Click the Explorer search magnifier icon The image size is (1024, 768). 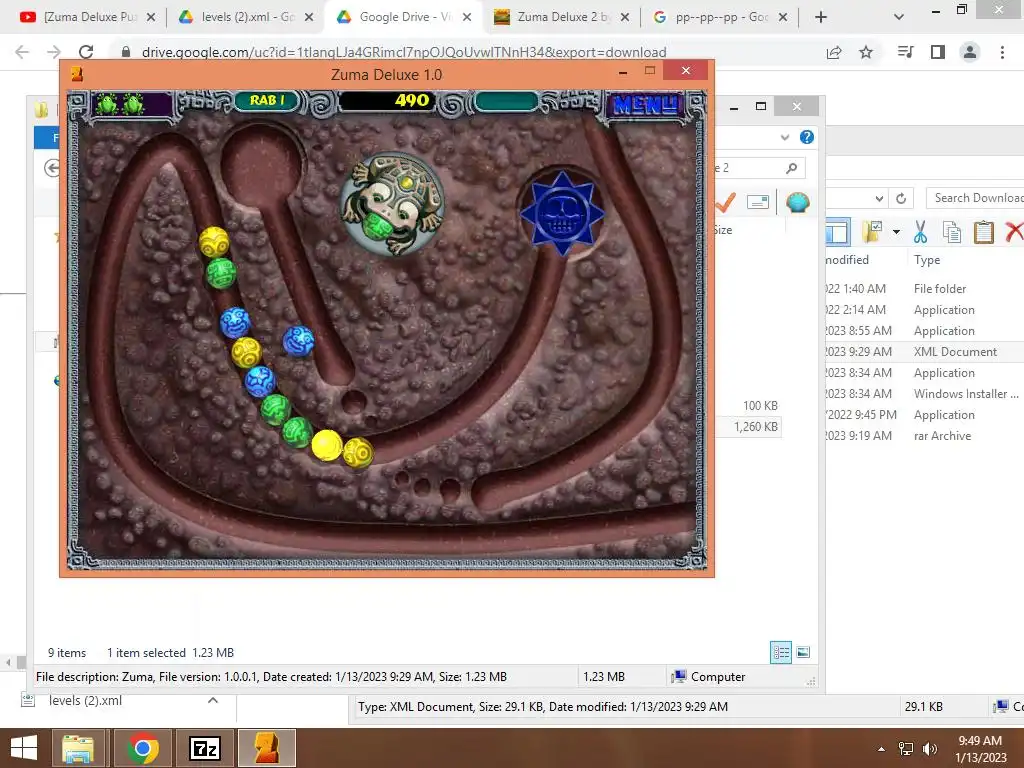[x=792, y=168]
